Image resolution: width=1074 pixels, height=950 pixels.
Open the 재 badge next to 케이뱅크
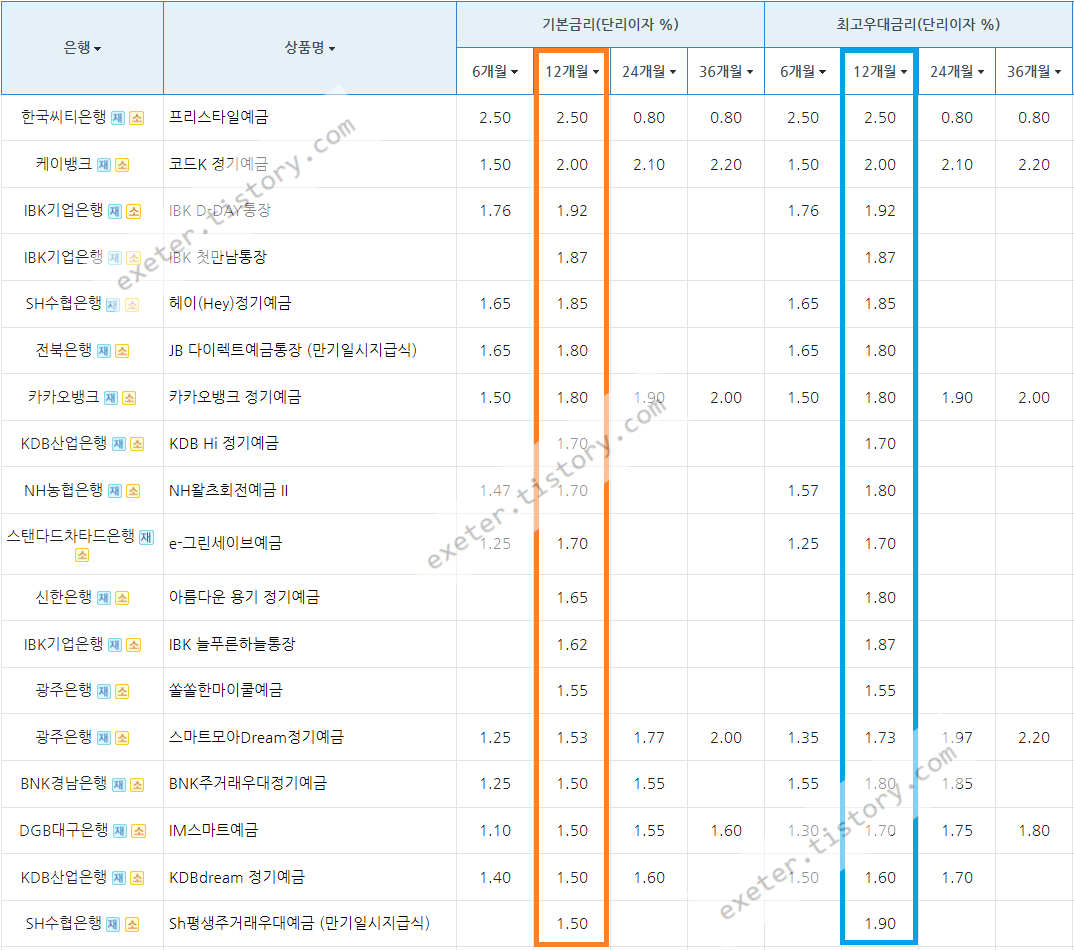click(x=103, y=165)
